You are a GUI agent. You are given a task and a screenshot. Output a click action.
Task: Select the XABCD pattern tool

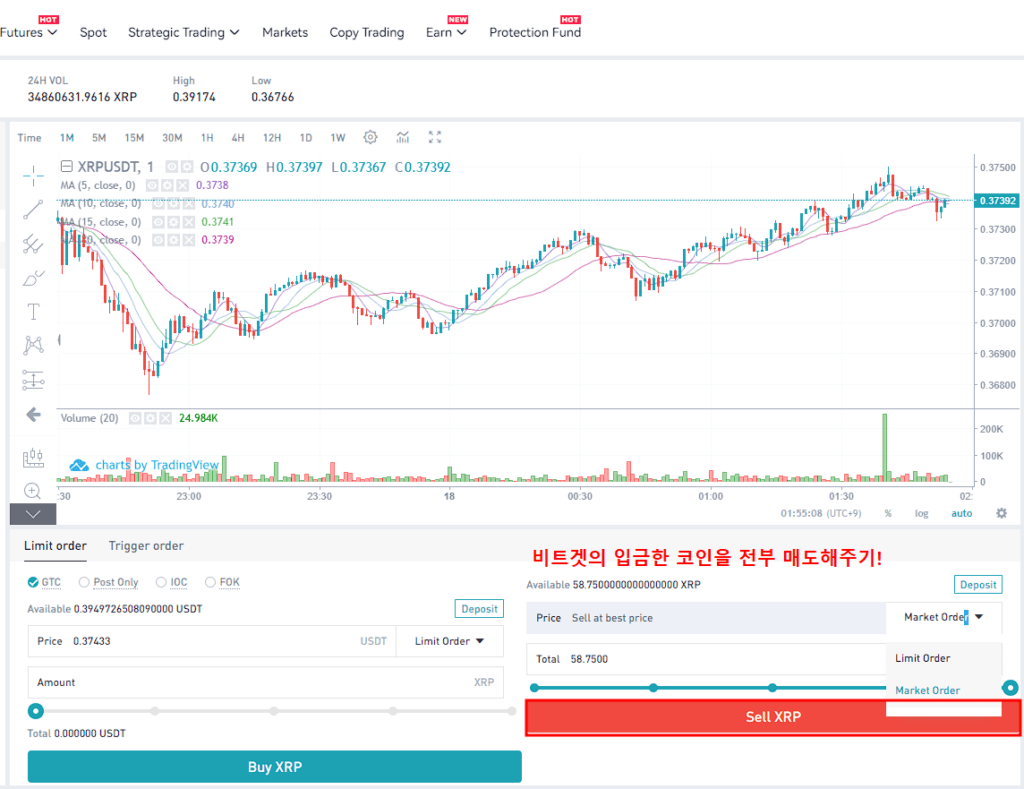tap(32, 344)
